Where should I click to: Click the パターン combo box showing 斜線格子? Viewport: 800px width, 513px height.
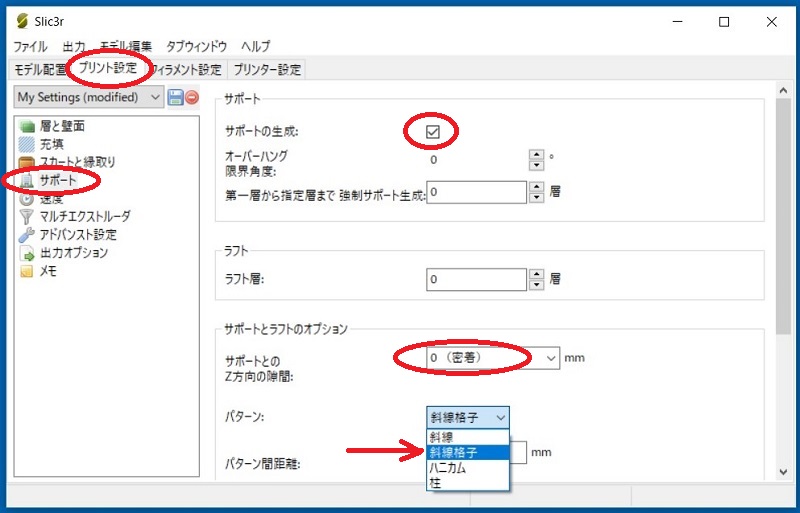click(467, 418)
